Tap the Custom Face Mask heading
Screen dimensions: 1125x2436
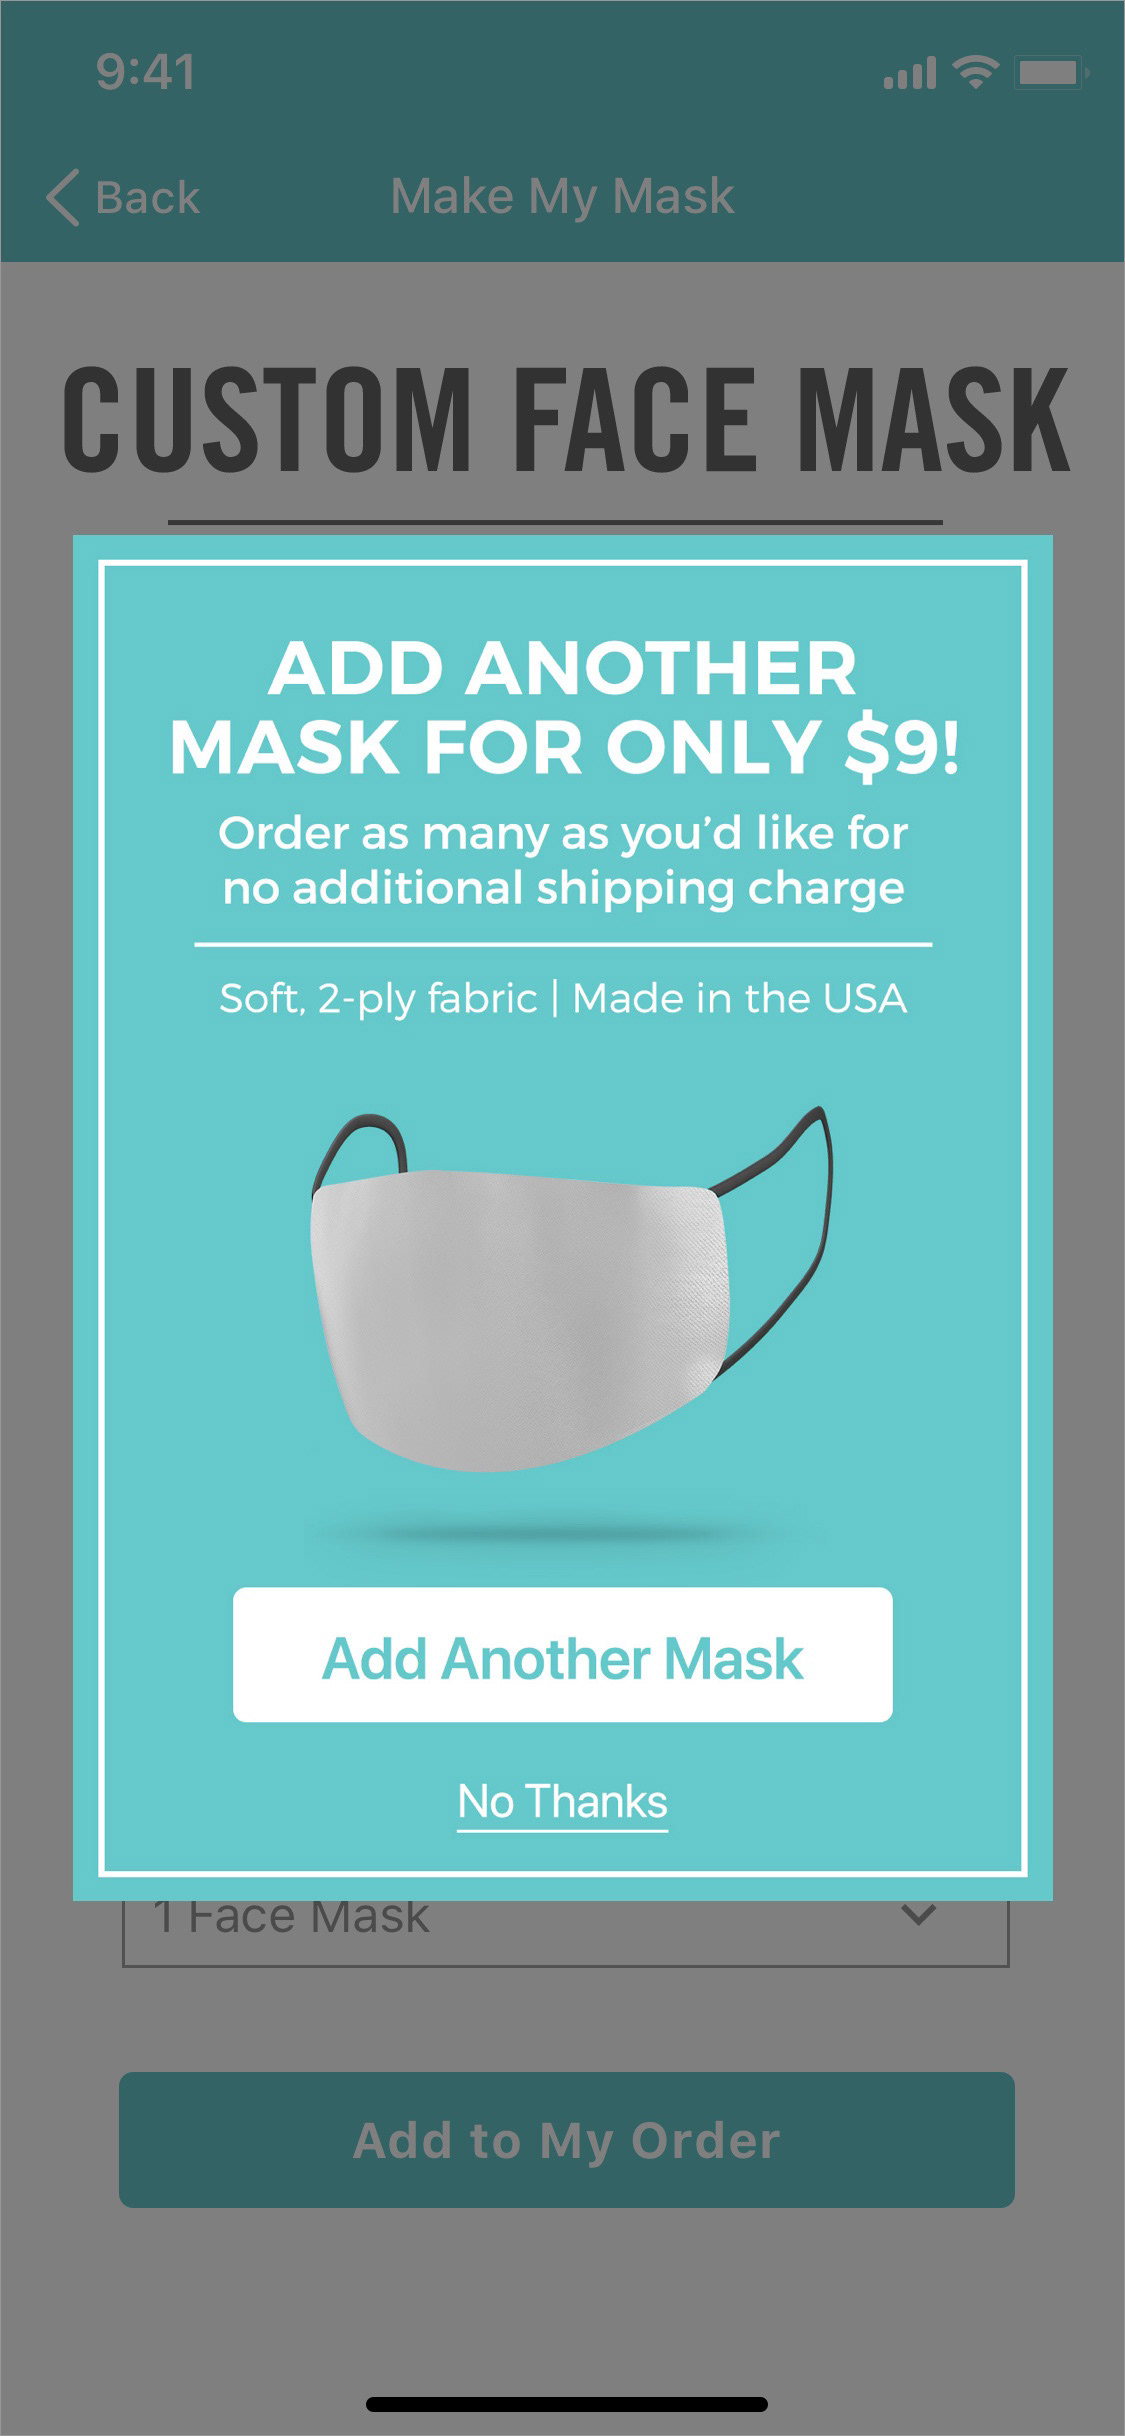(567, 418)
